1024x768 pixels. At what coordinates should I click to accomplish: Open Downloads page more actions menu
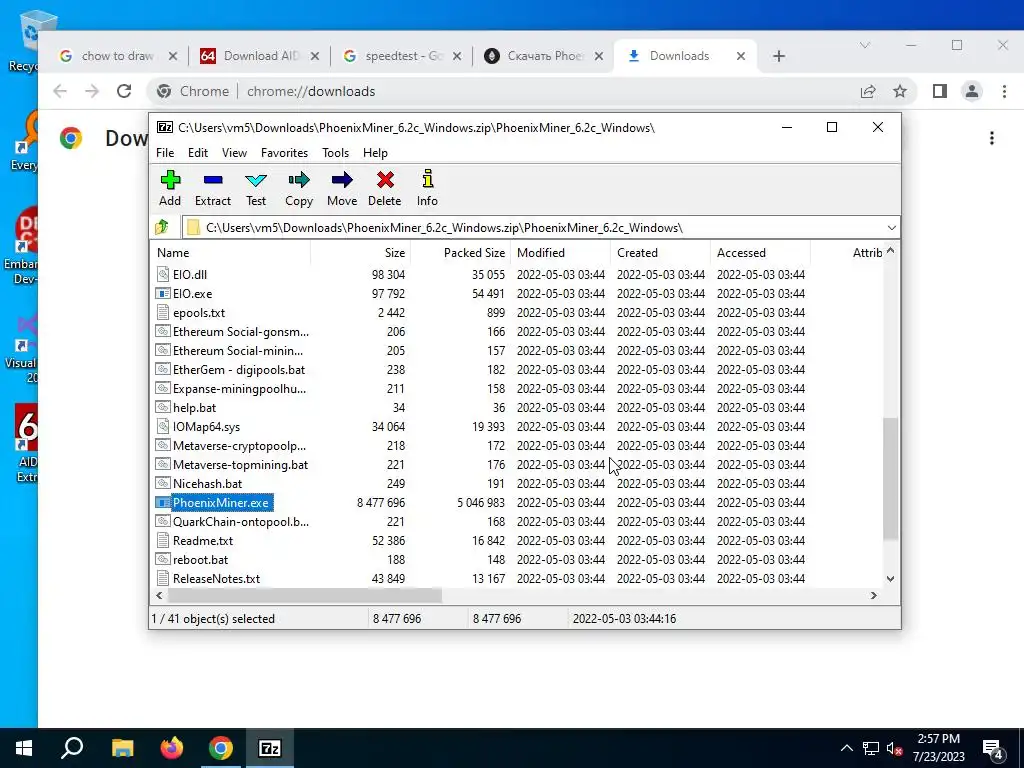991,138
